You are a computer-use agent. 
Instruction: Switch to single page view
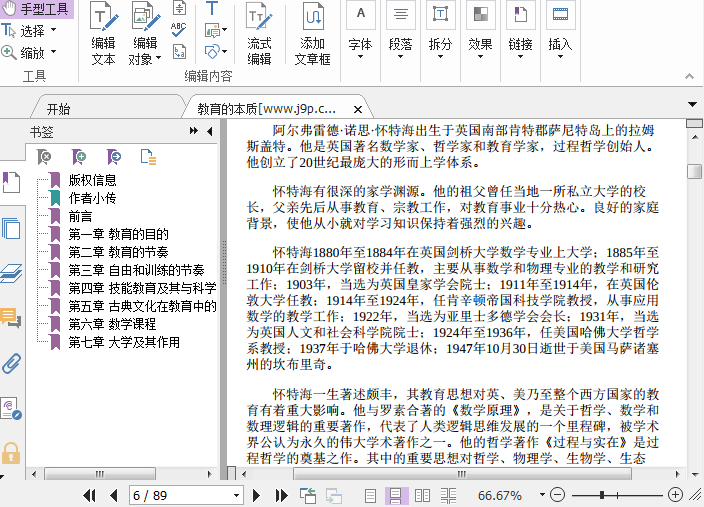(x=370, y=495)
